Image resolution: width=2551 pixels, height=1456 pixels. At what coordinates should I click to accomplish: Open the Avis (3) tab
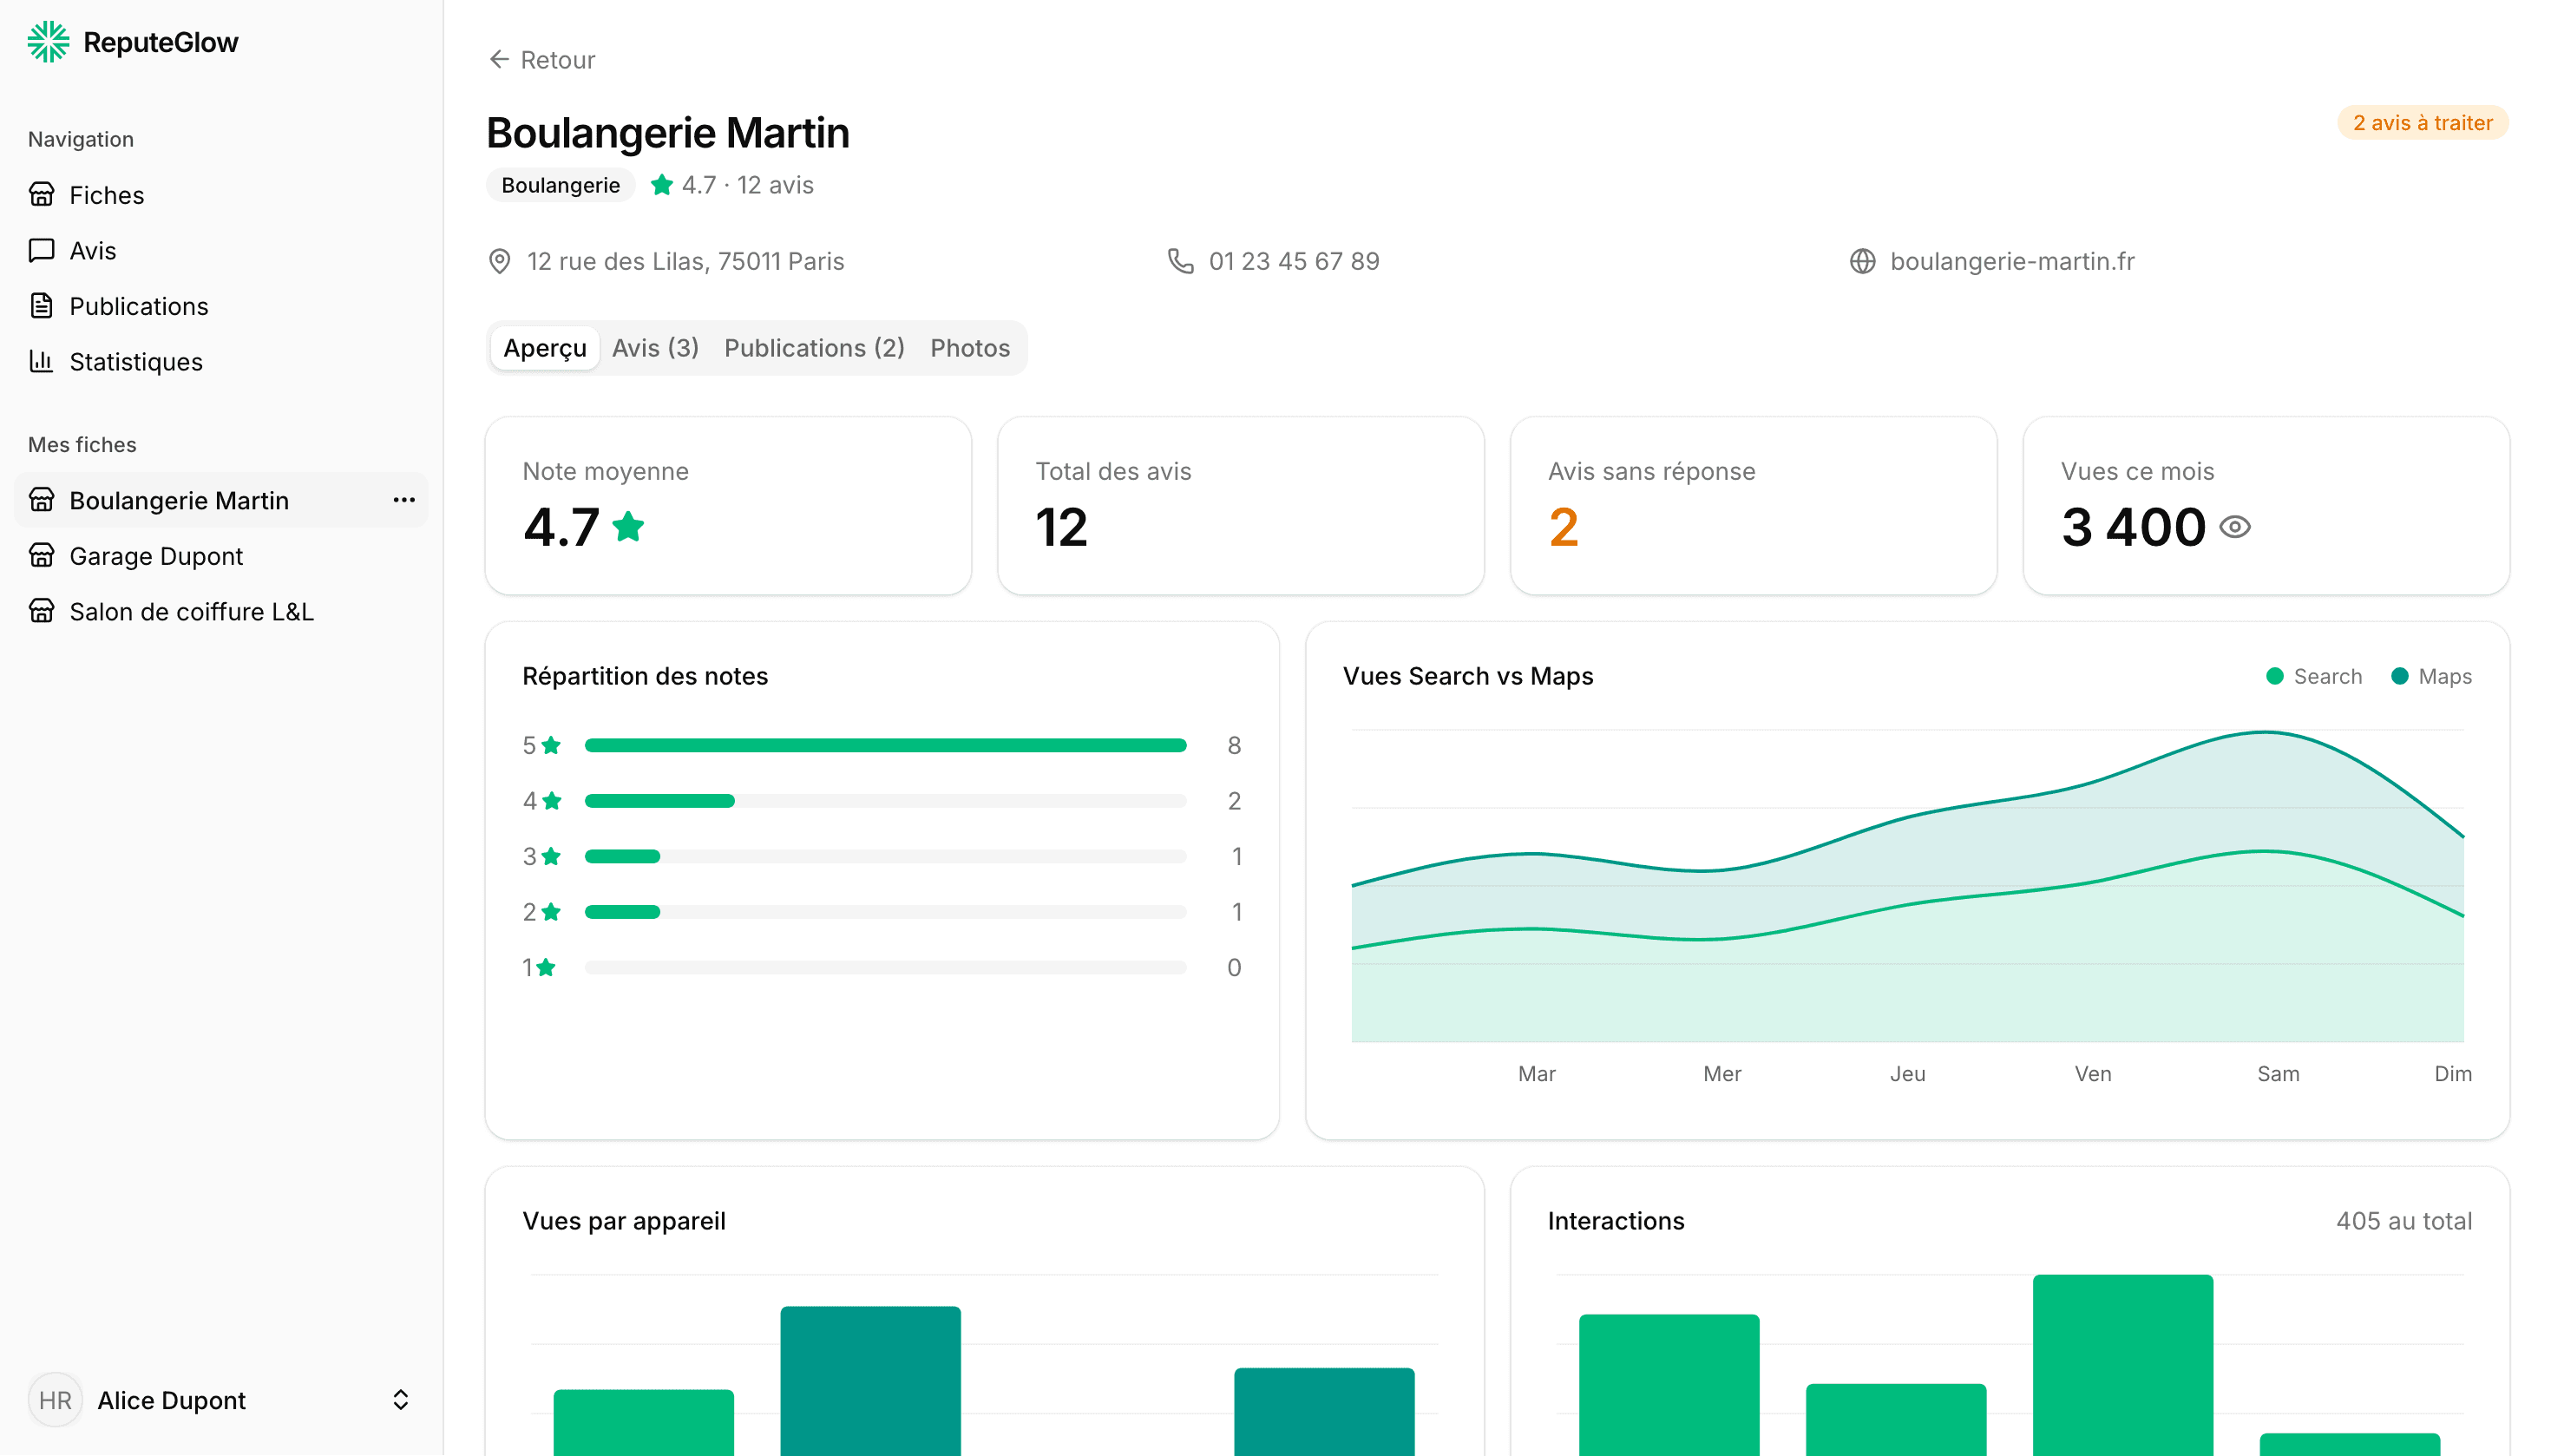[x=655, y=348]
